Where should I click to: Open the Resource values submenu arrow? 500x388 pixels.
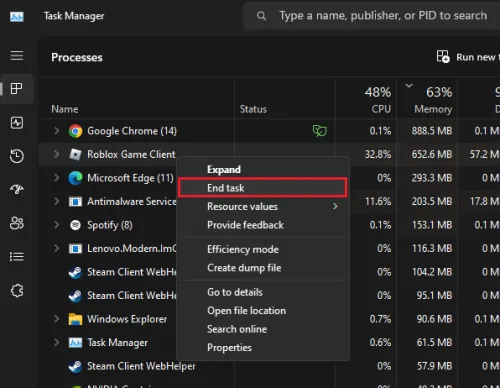point(335,206)
